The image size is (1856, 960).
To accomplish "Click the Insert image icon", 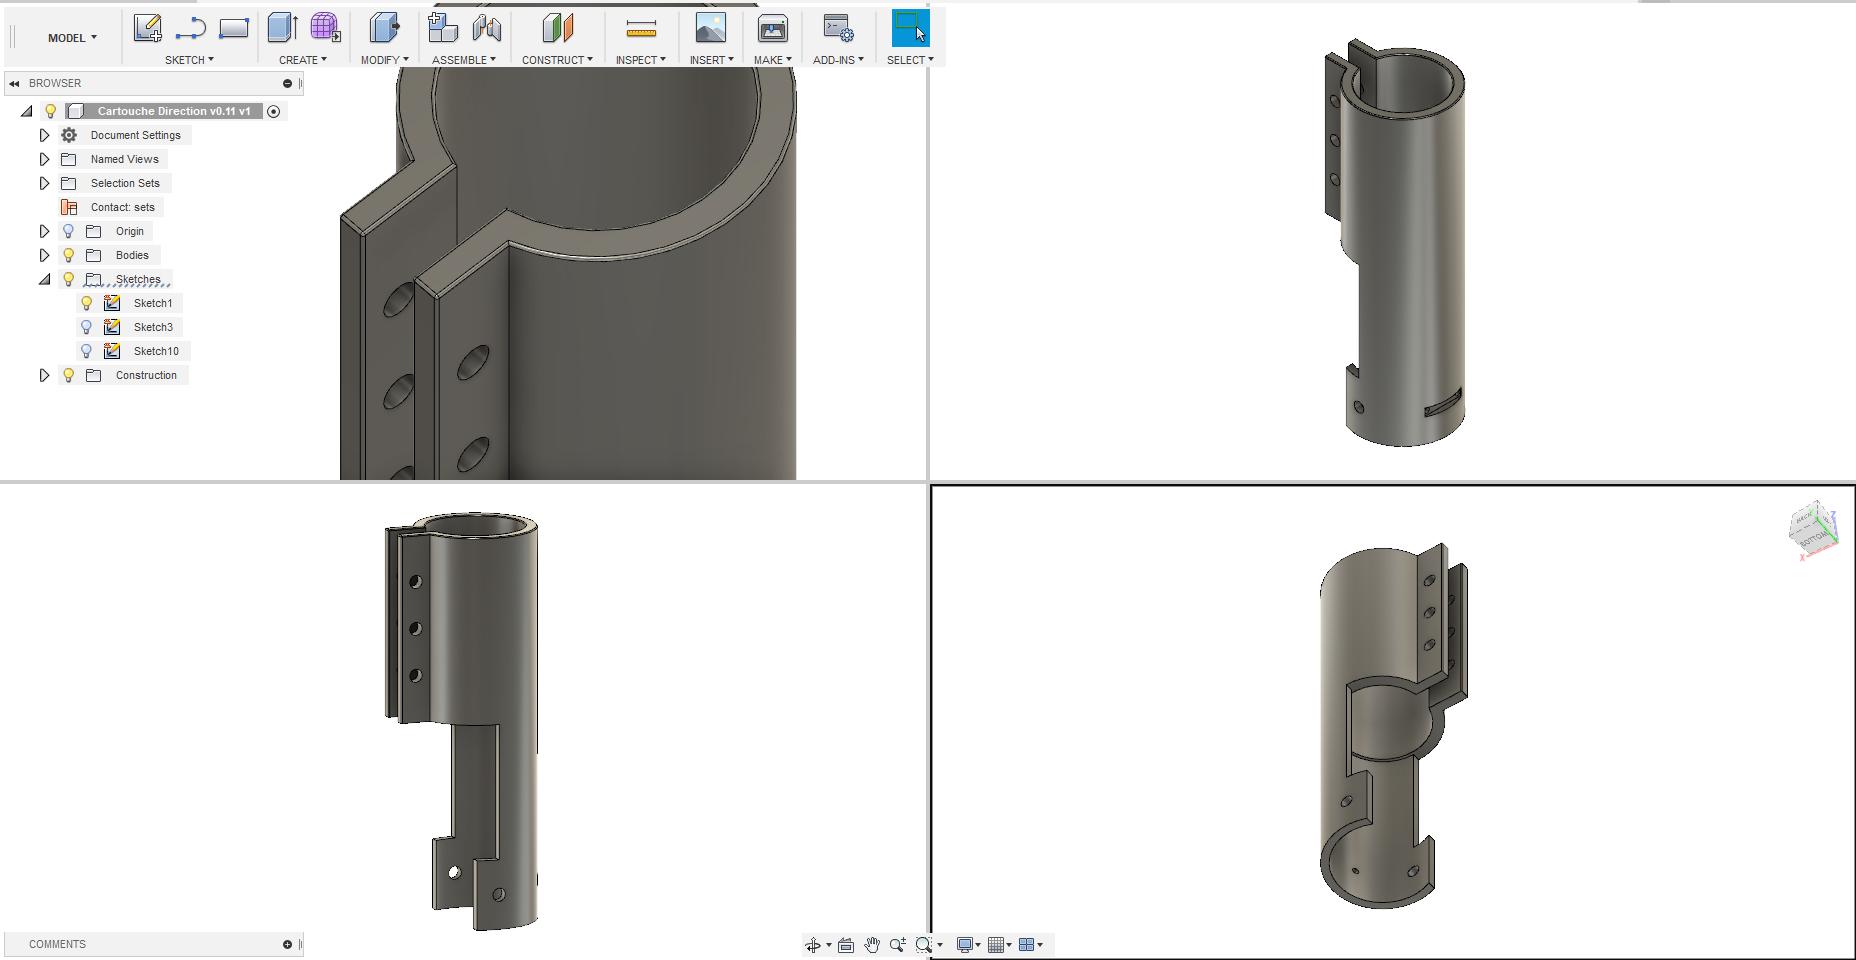I will [x=711, y=28].
